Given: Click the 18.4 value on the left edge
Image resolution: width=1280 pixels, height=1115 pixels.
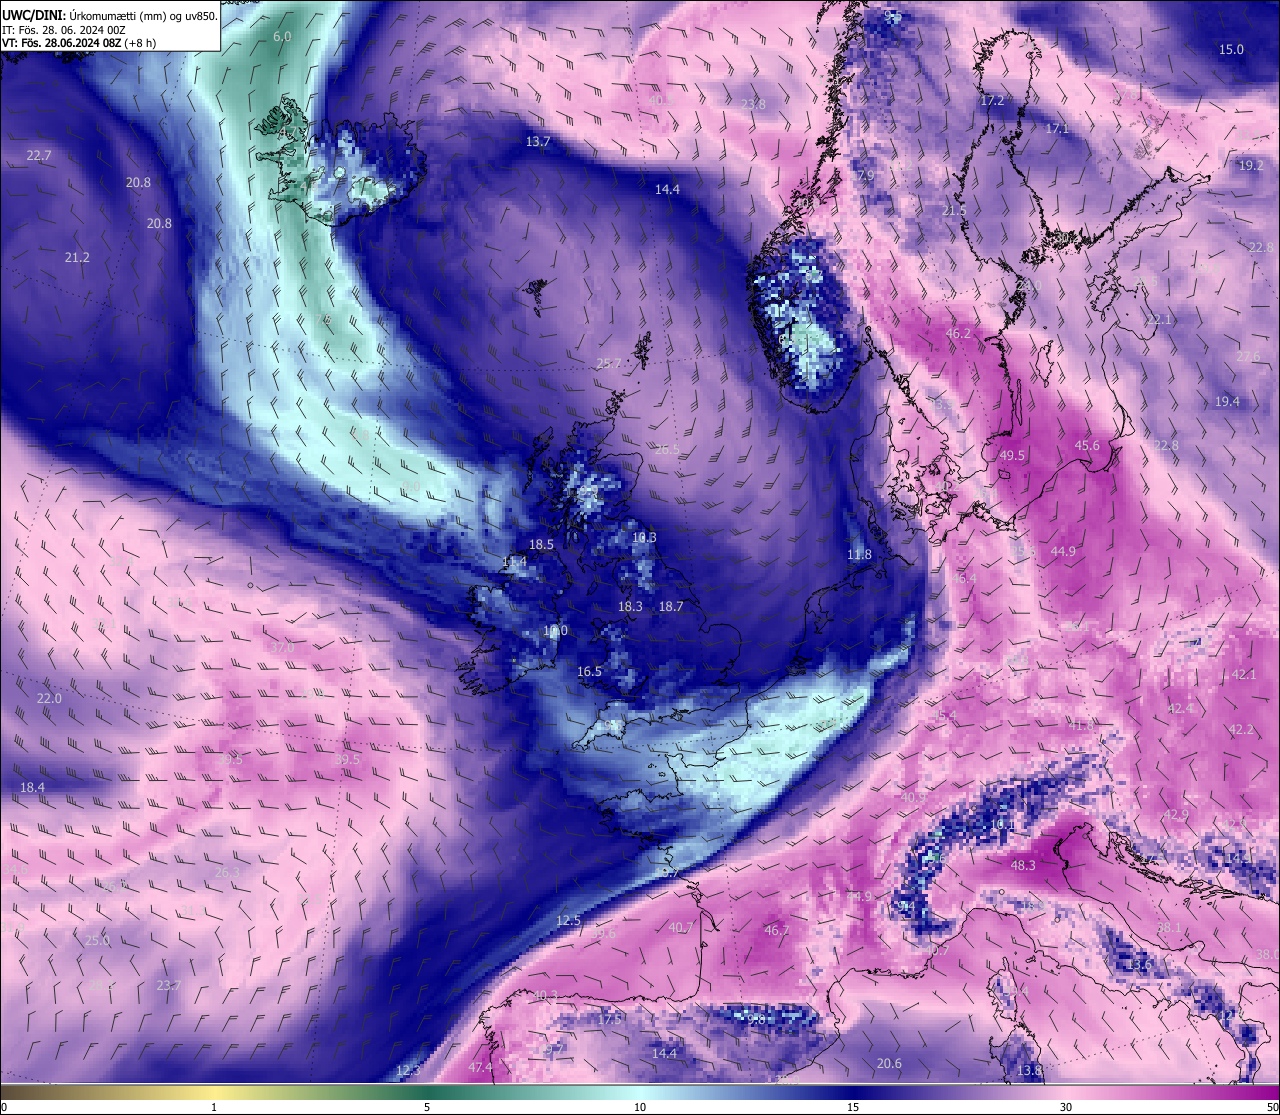Looking at the screenshot, I should click(32, 788).
